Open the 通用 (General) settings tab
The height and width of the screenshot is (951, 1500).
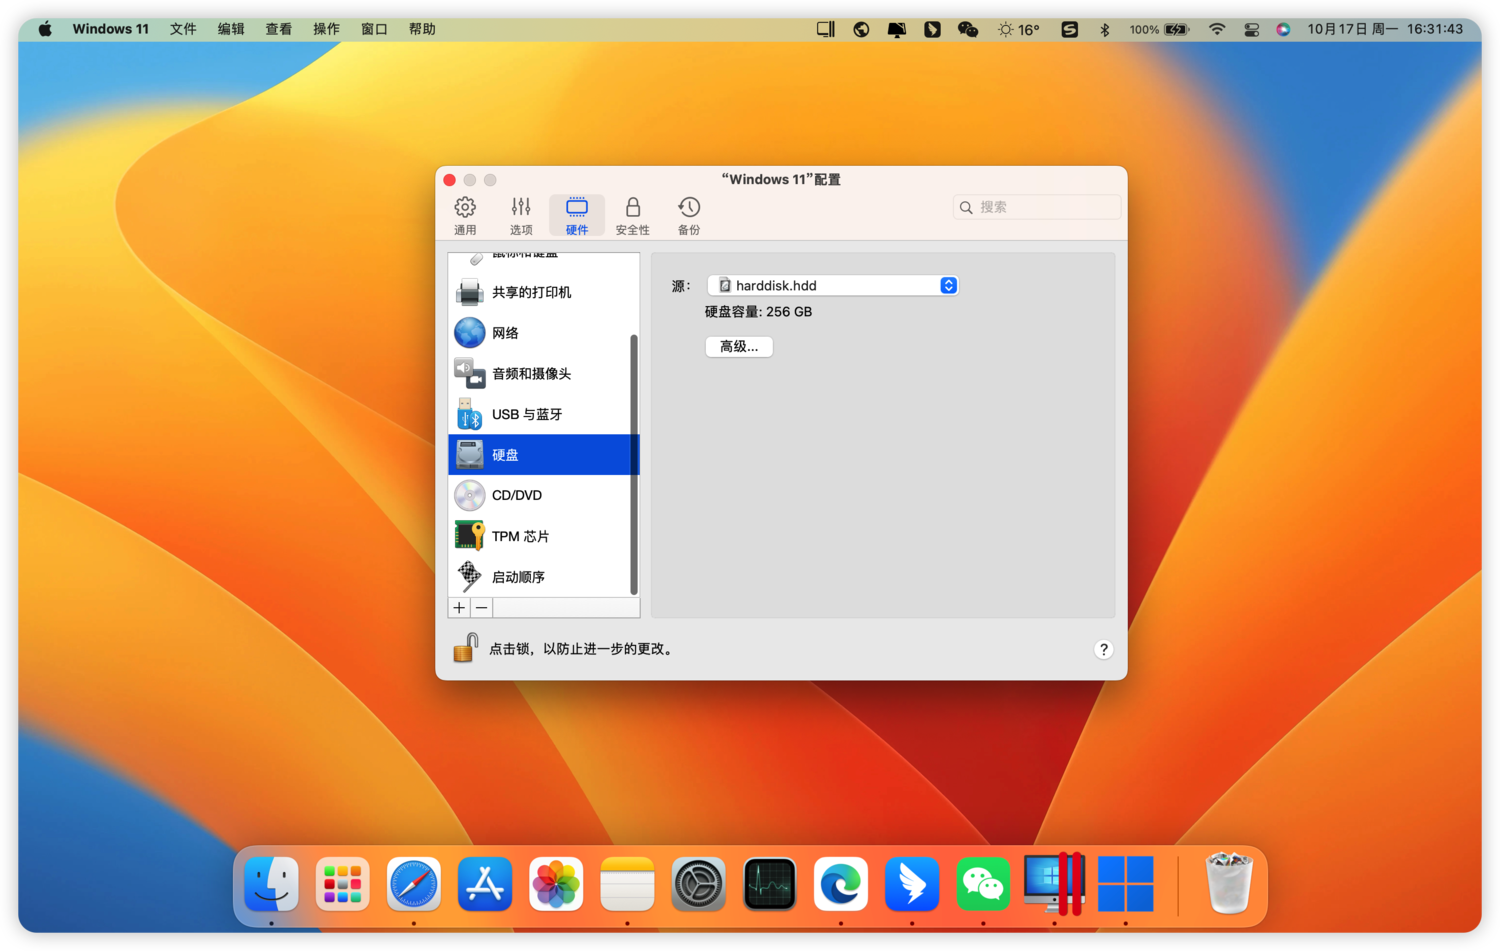pos(465,216)
